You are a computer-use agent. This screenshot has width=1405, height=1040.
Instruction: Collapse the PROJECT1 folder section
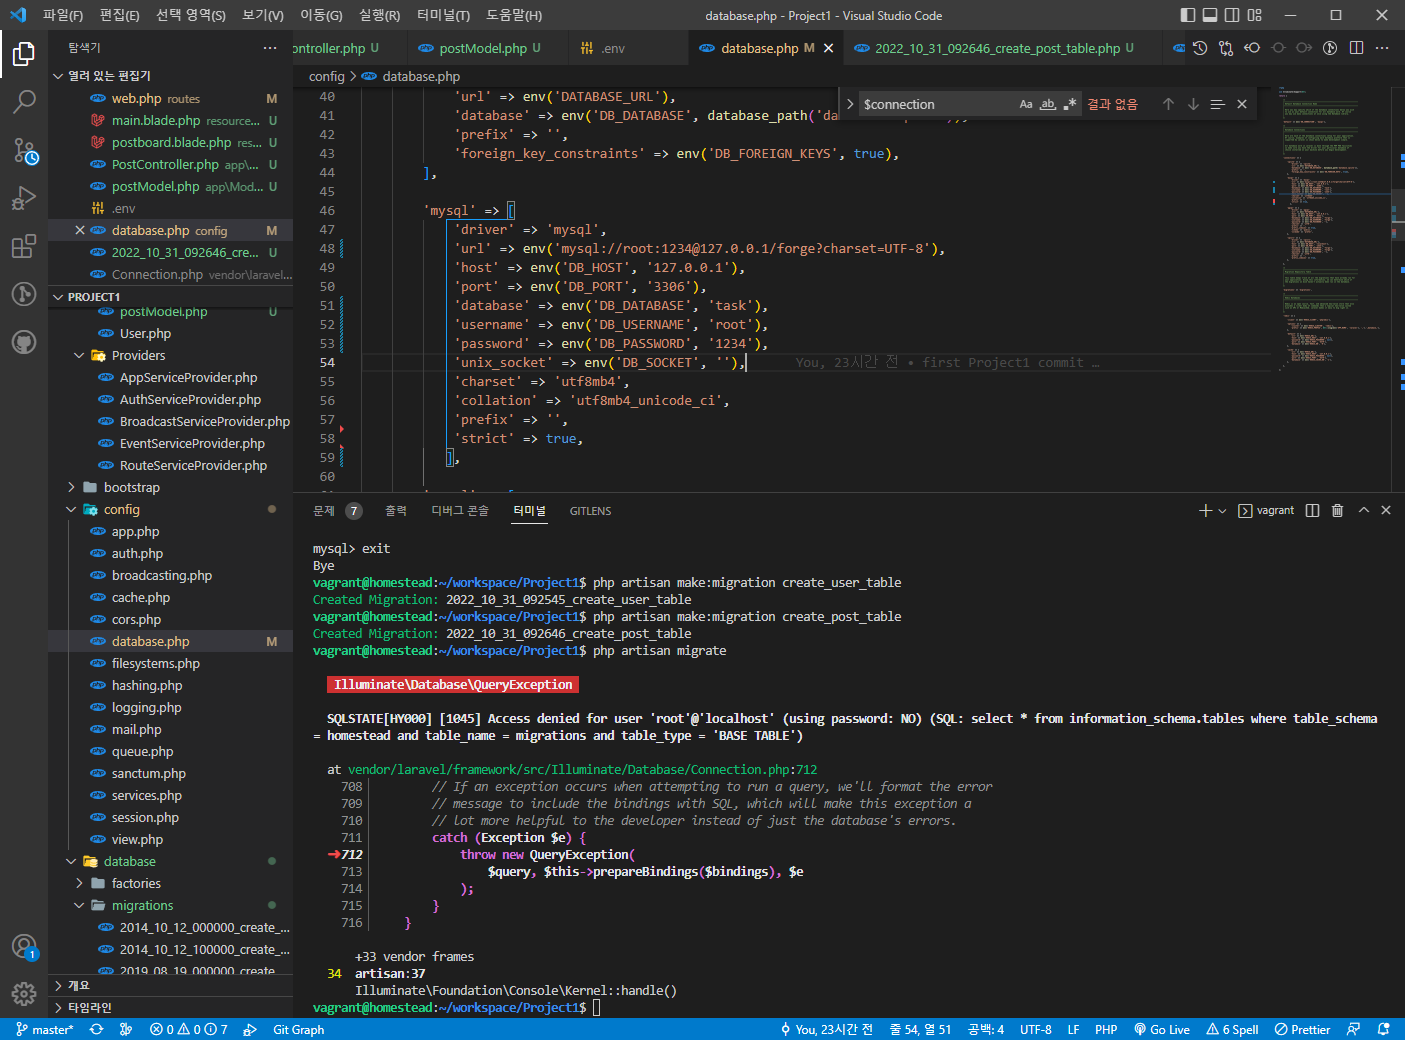tap(58, 297)
